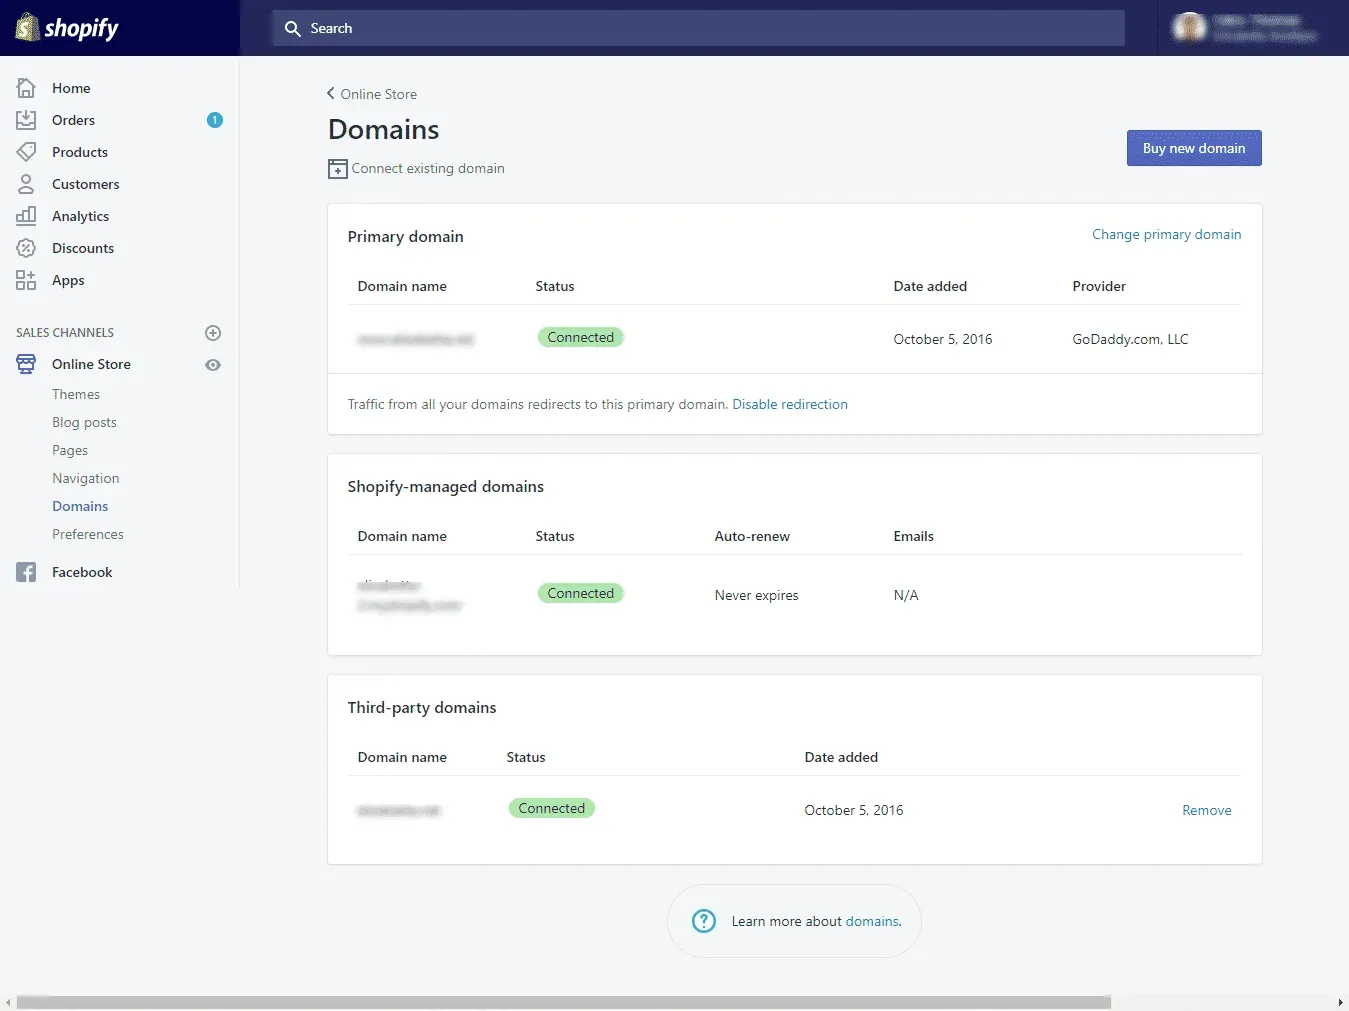Go back using the Online Store chevron
This screenshot has width=1349, height=1011.
331,93
